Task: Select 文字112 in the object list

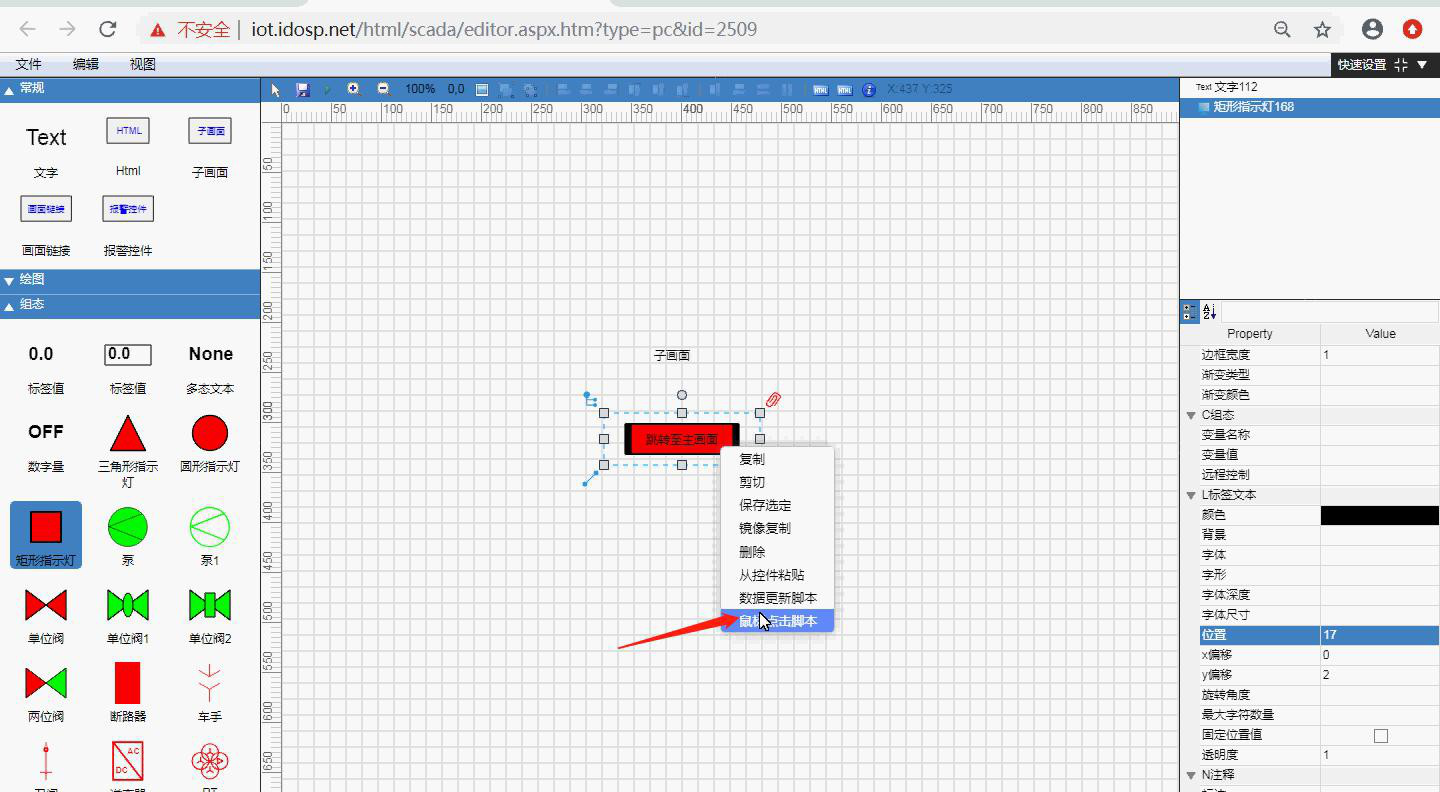Action: click(x=1235, y=87)
